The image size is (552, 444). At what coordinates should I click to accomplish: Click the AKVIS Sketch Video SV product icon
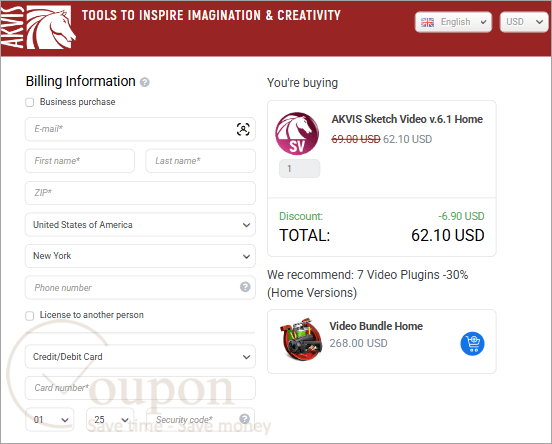(x=297, y=133)
